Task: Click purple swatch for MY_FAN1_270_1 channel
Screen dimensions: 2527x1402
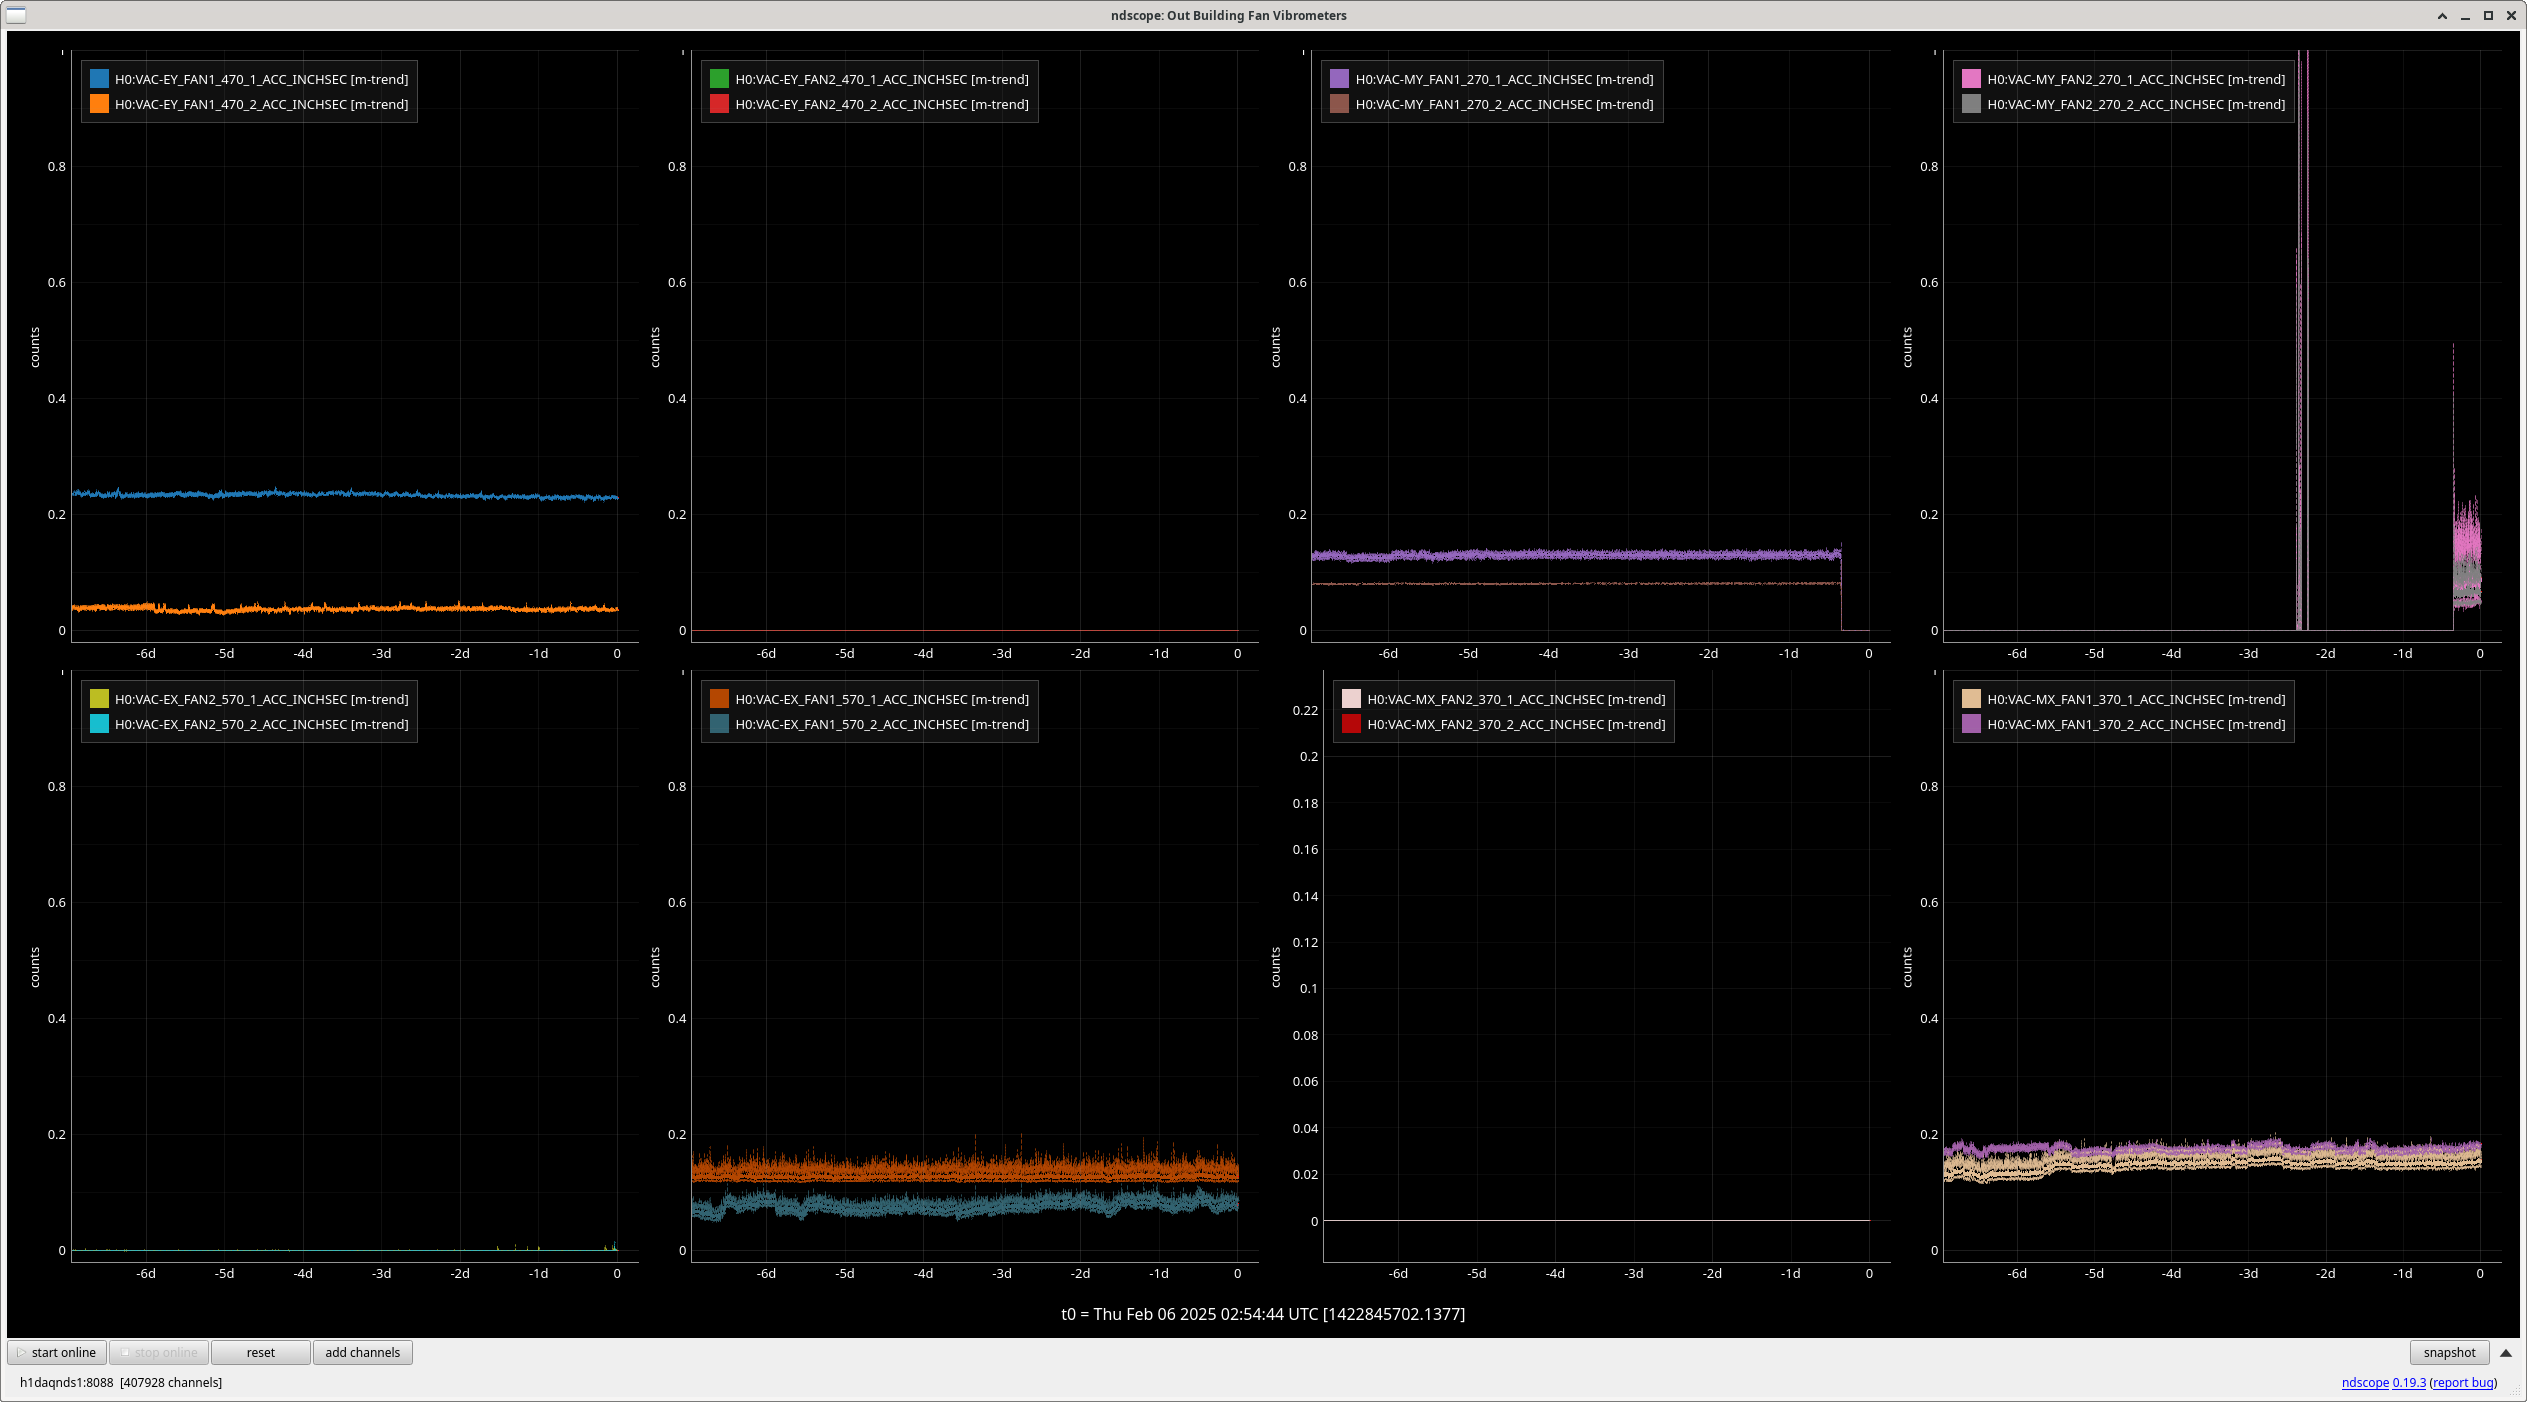Action: click(1339, 79)
